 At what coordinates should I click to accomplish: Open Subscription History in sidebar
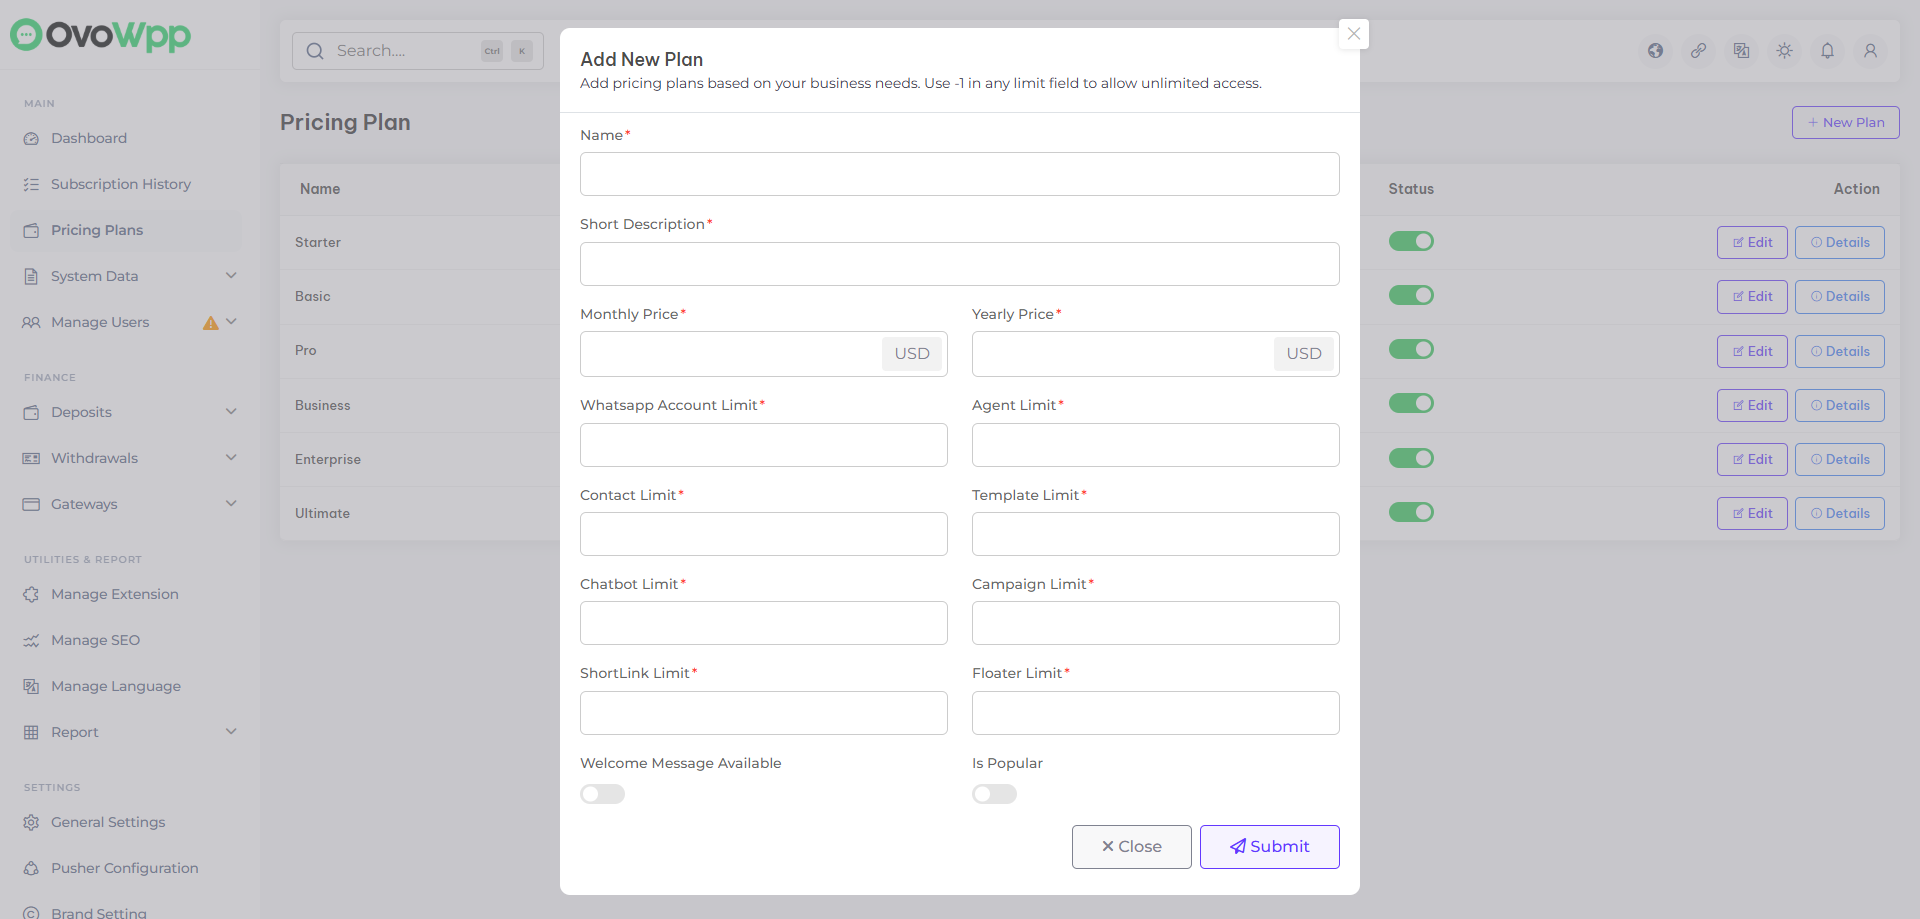[x=121, y=184]
